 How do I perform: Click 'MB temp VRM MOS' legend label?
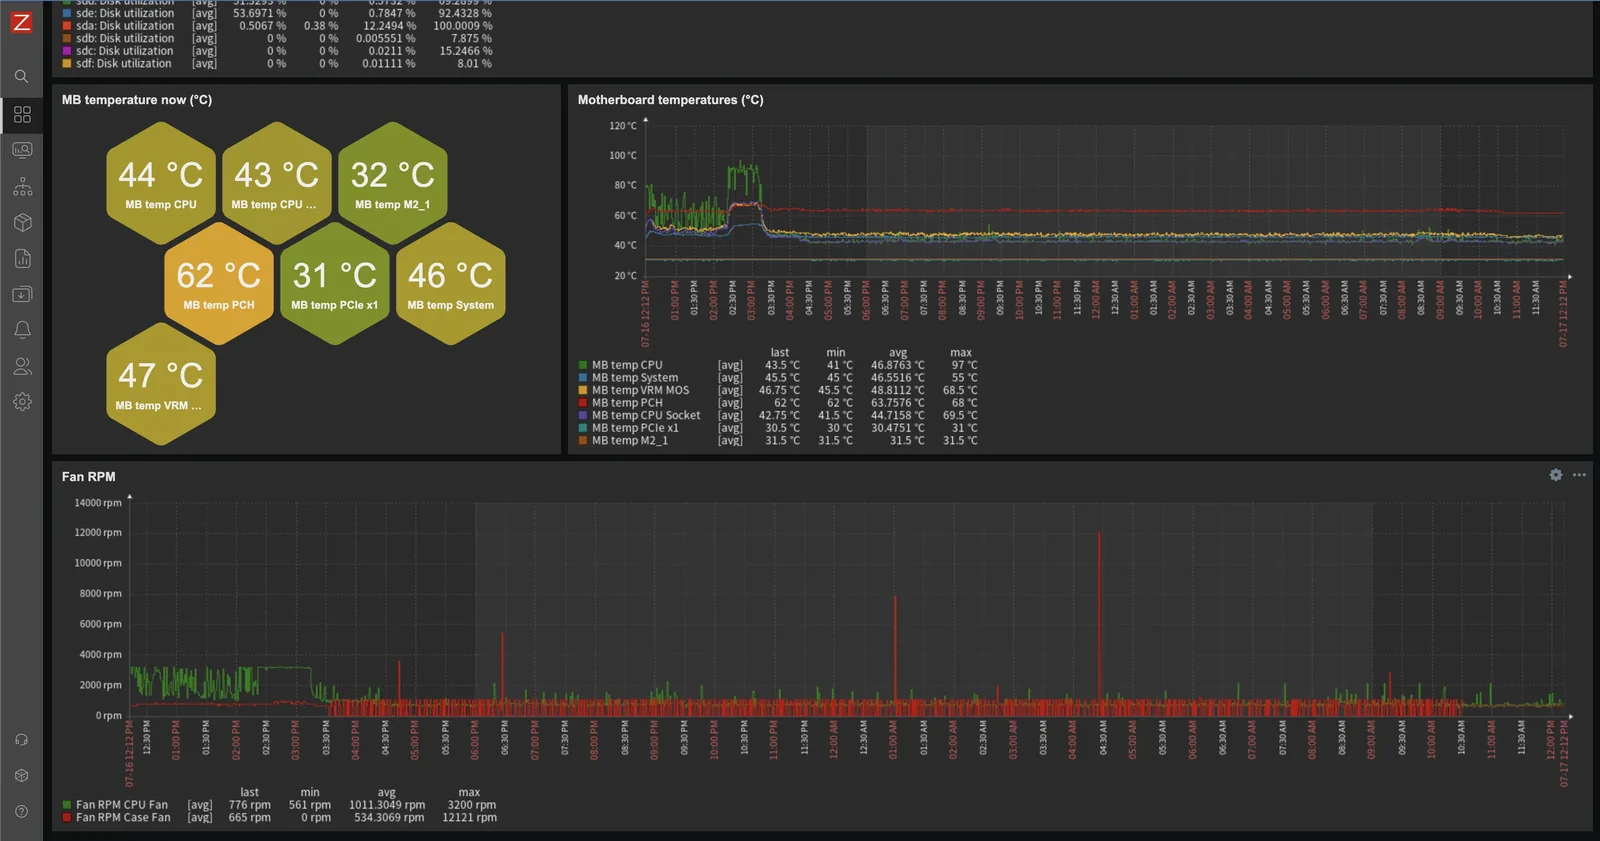(x=640, y=391)
